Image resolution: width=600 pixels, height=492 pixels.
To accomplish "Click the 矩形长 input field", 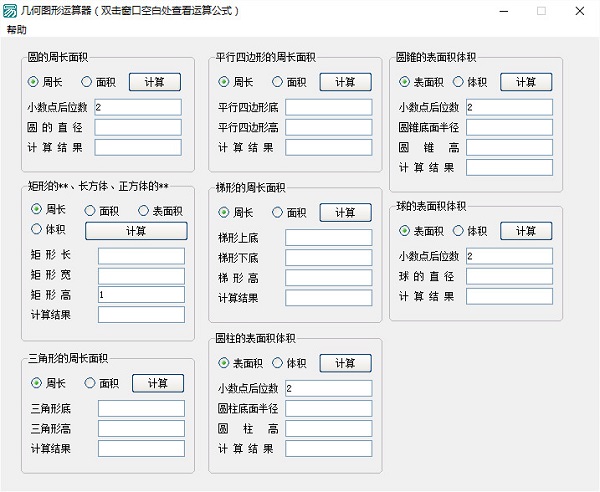I will coord(141,255).
